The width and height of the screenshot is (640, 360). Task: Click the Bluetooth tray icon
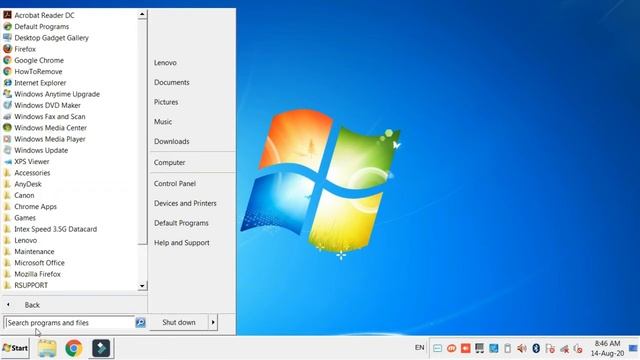tap(536, 348)
